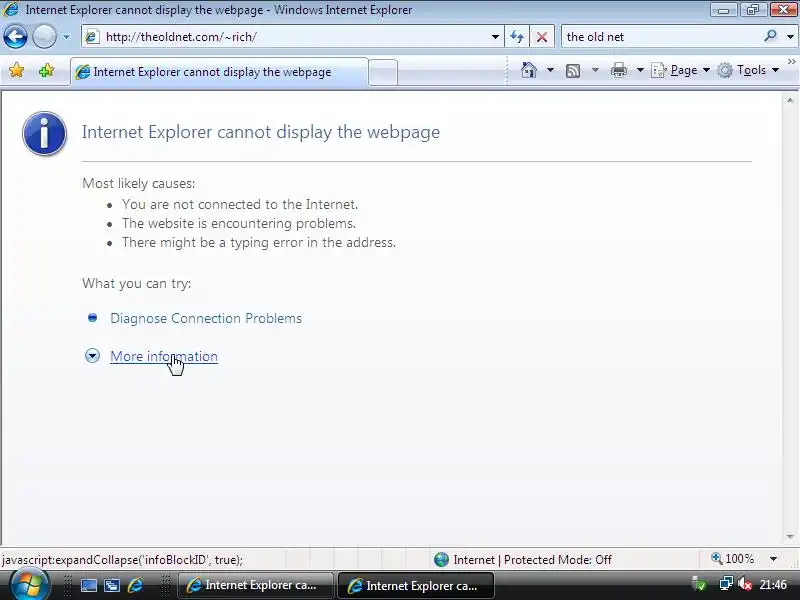
Task: Click the address bar with theoldnet.com URL
Action: click(x=292, y=37)
